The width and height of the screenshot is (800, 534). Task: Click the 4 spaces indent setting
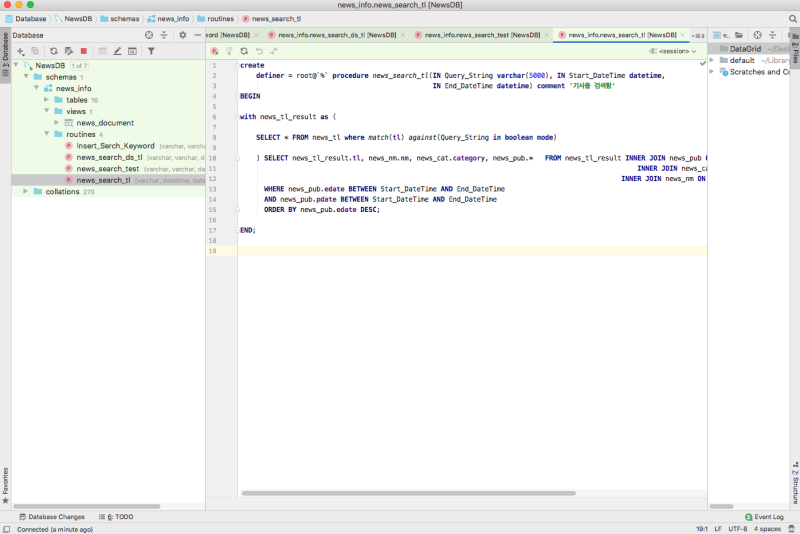767,529
